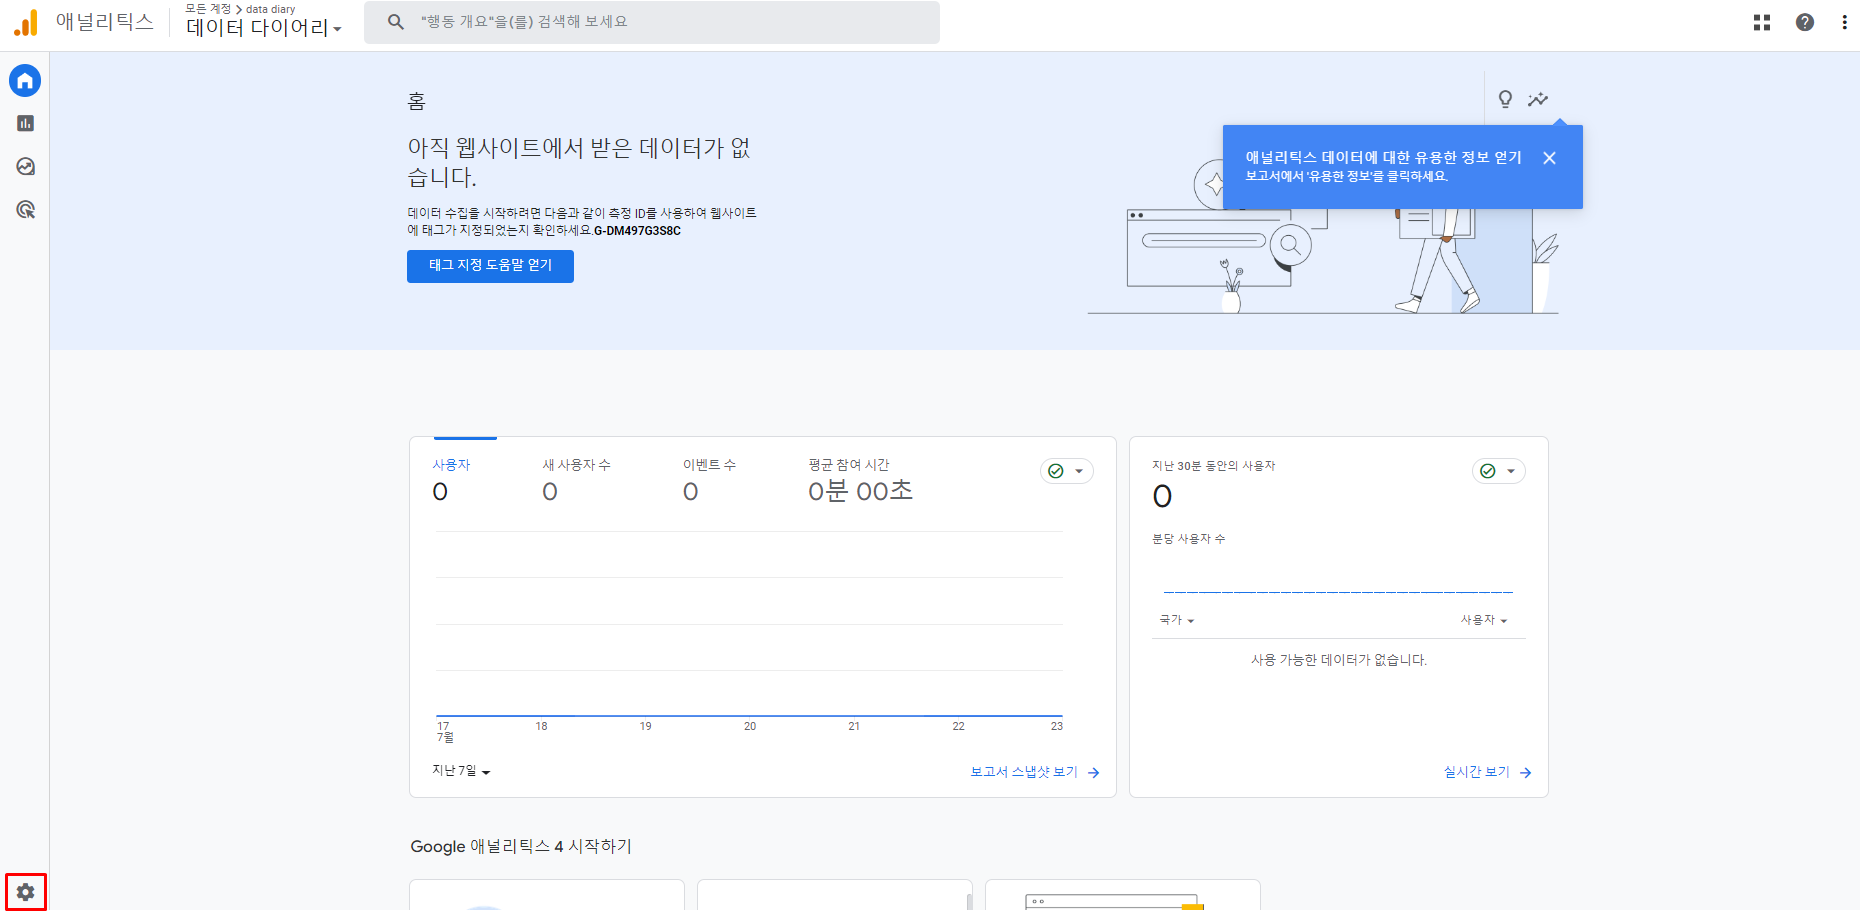Click the measurement ID G-DM497G3S8C text

(x=637, y=231)
